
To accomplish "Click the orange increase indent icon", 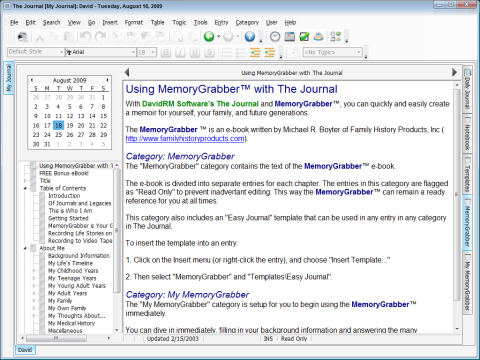I will pyautogui.click(x=270, y=52).
